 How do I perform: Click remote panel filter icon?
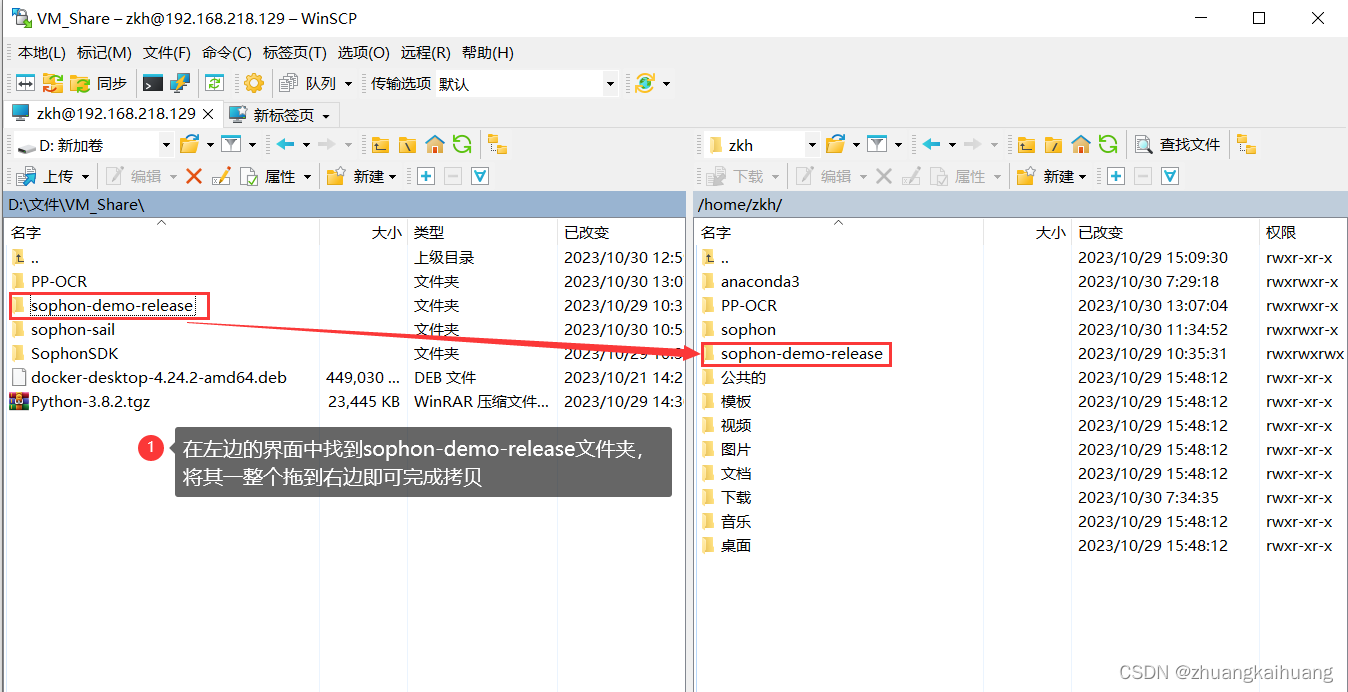[877, 145]
